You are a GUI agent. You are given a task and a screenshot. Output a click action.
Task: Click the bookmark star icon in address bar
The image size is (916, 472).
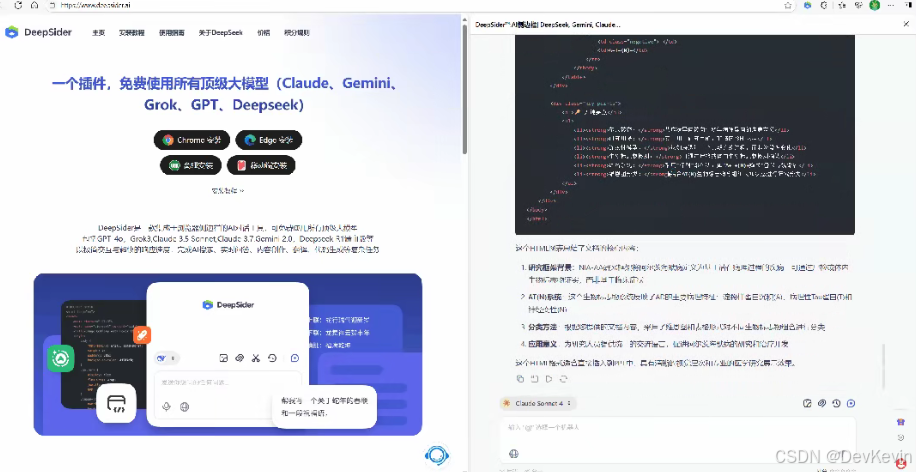click(x=788, y=5)
